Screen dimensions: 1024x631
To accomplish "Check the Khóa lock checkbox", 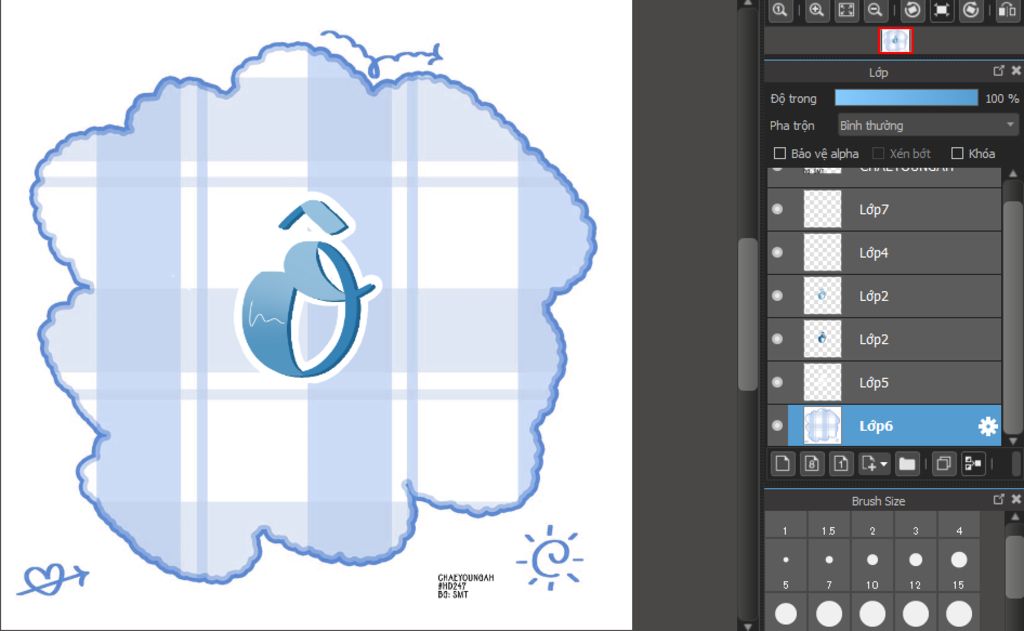I will (957, 154).
